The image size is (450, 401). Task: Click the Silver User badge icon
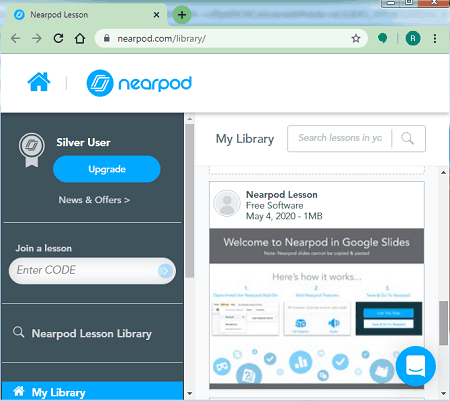(x=32, y=150)
